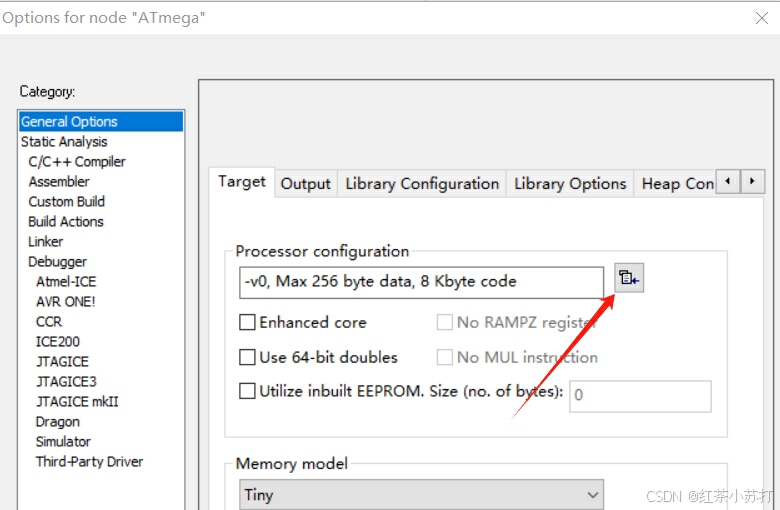
Task: Toggle Use 64-bit doubles checkbox
Action: [247, 357]
